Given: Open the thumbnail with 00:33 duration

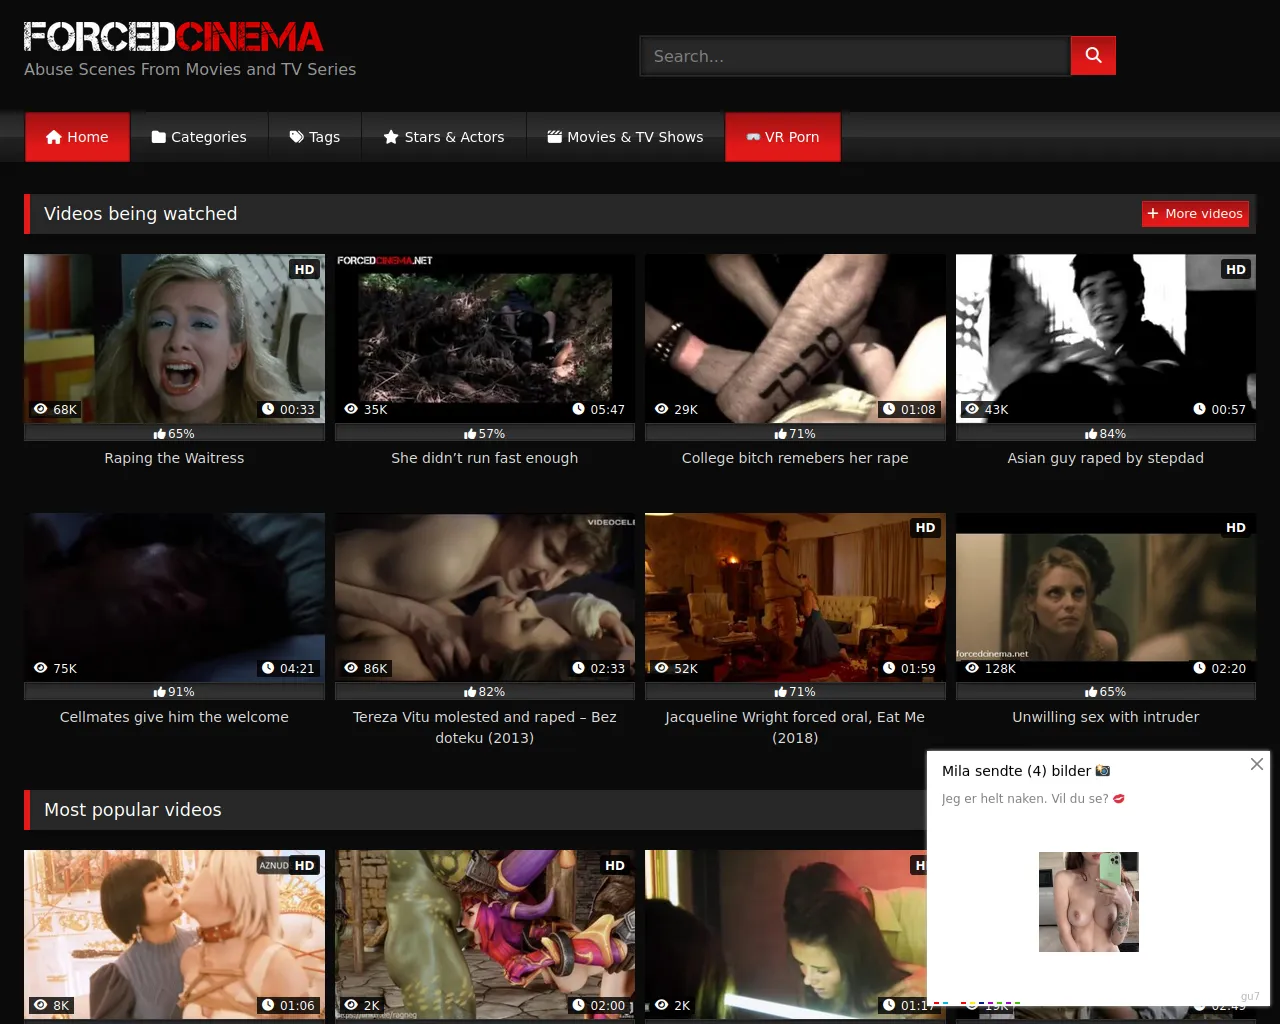Looking at the screenshot, I should (x=174, y=337).
